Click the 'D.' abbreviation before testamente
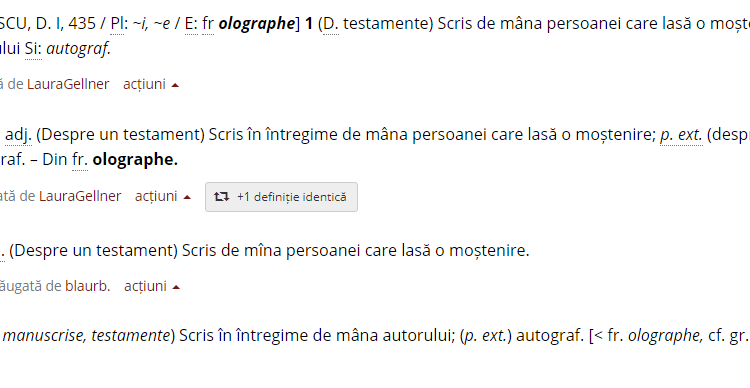Image resolution: width=750 pixels, height=388 pixels. [x=331, y=23]
